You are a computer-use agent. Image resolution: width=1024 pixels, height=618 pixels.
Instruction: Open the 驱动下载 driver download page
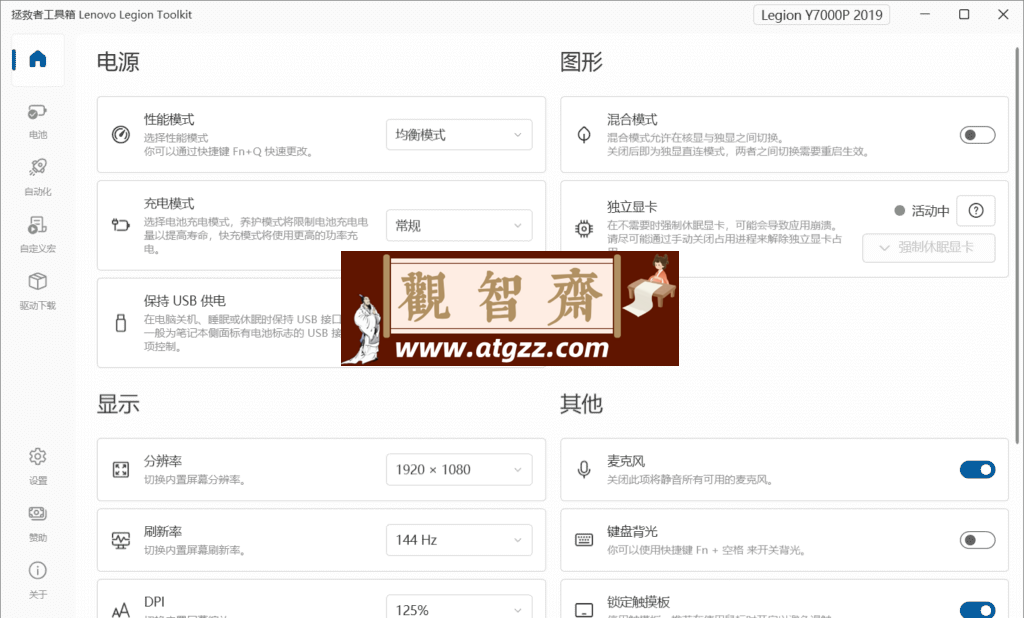pos(38,291)
